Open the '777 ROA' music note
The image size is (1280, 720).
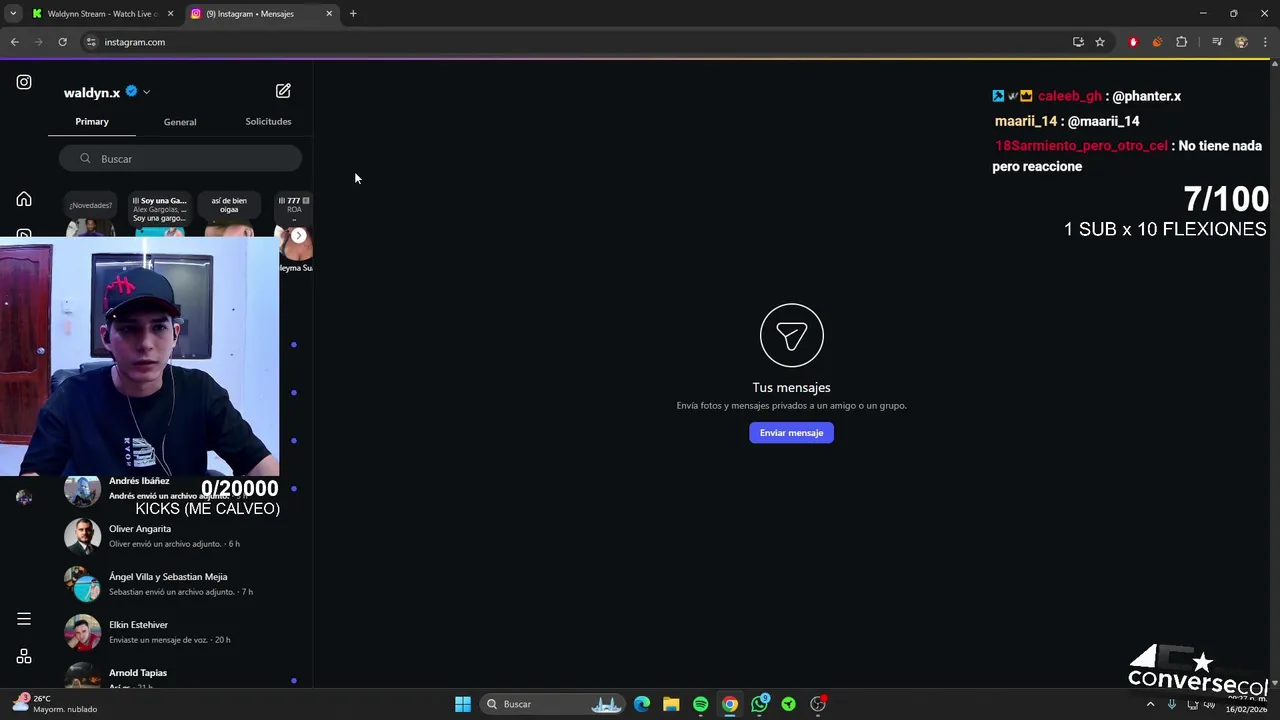[294, 206]
